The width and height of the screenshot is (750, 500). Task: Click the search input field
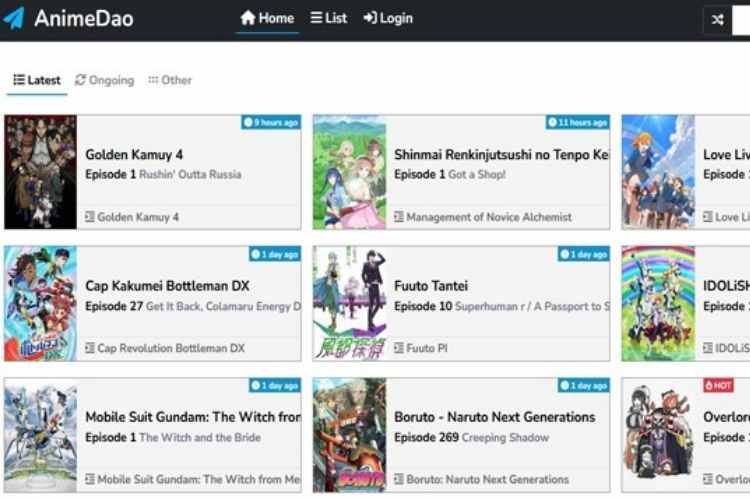coord(741,20)
